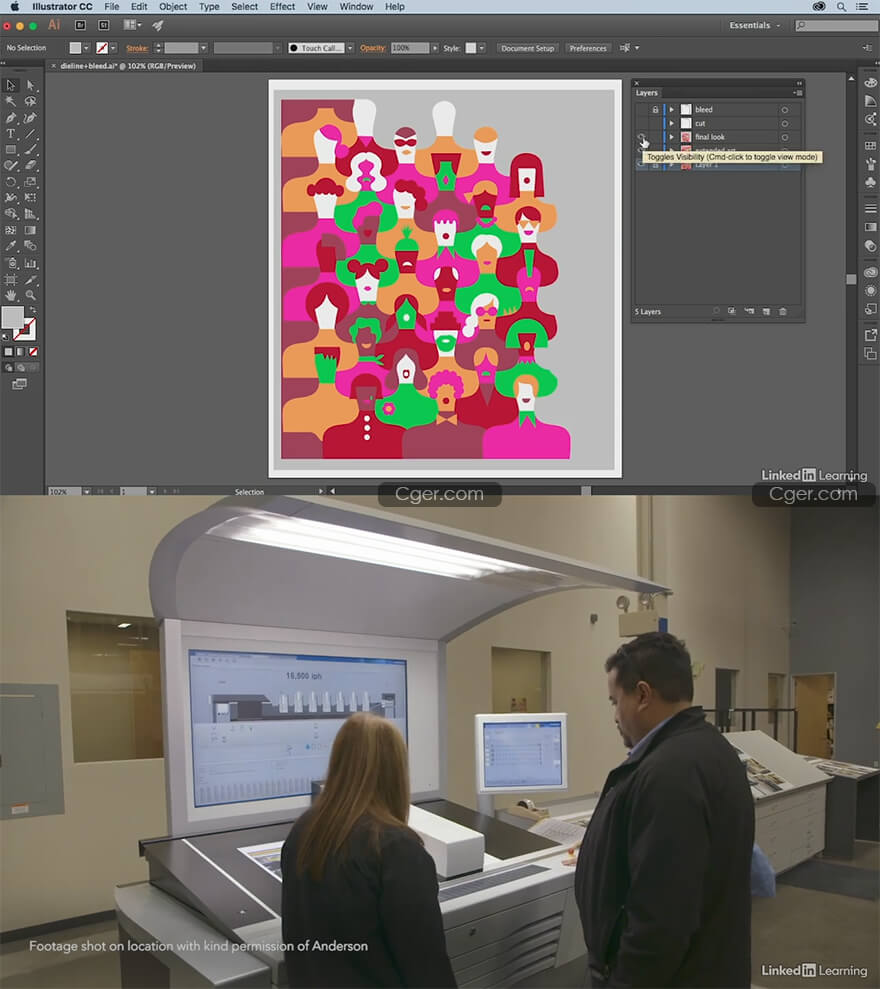Select the Artboard tool
The width and height of the screenshot is (880, 989).
click(x=11, y=279)
